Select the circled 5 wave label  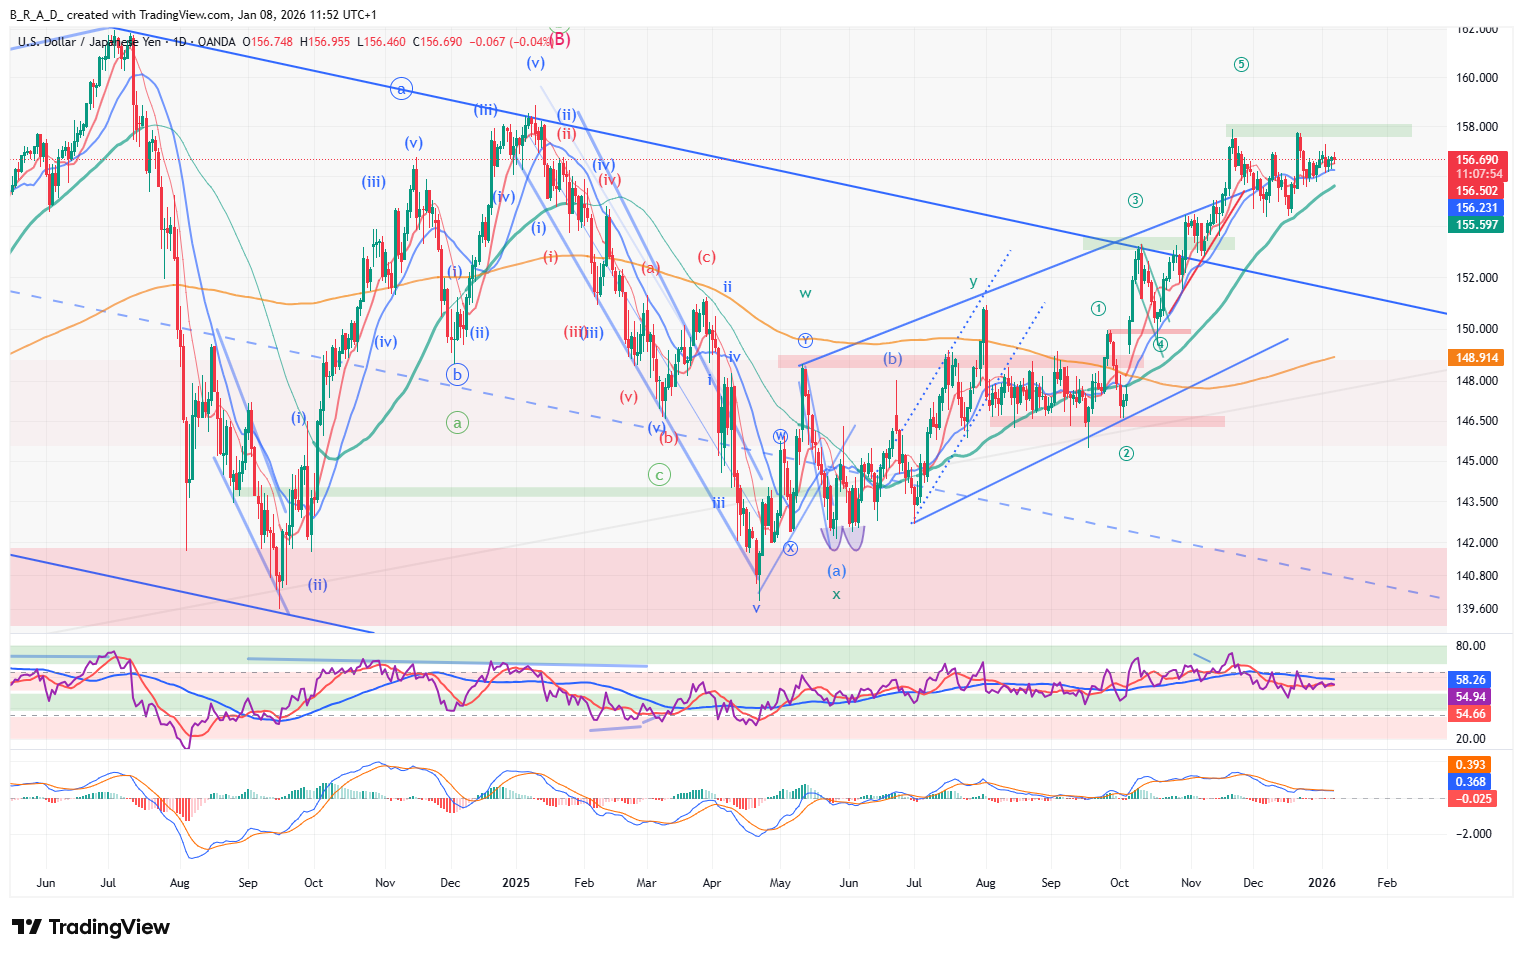click(x=1241, y=65)
